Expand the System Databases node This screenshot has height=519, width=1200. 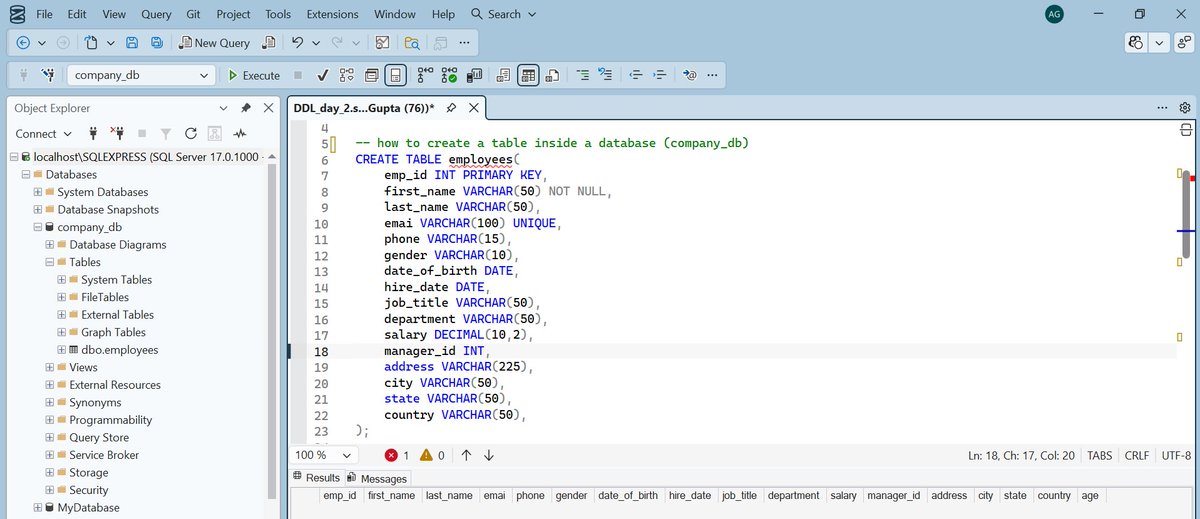point(37,192)
